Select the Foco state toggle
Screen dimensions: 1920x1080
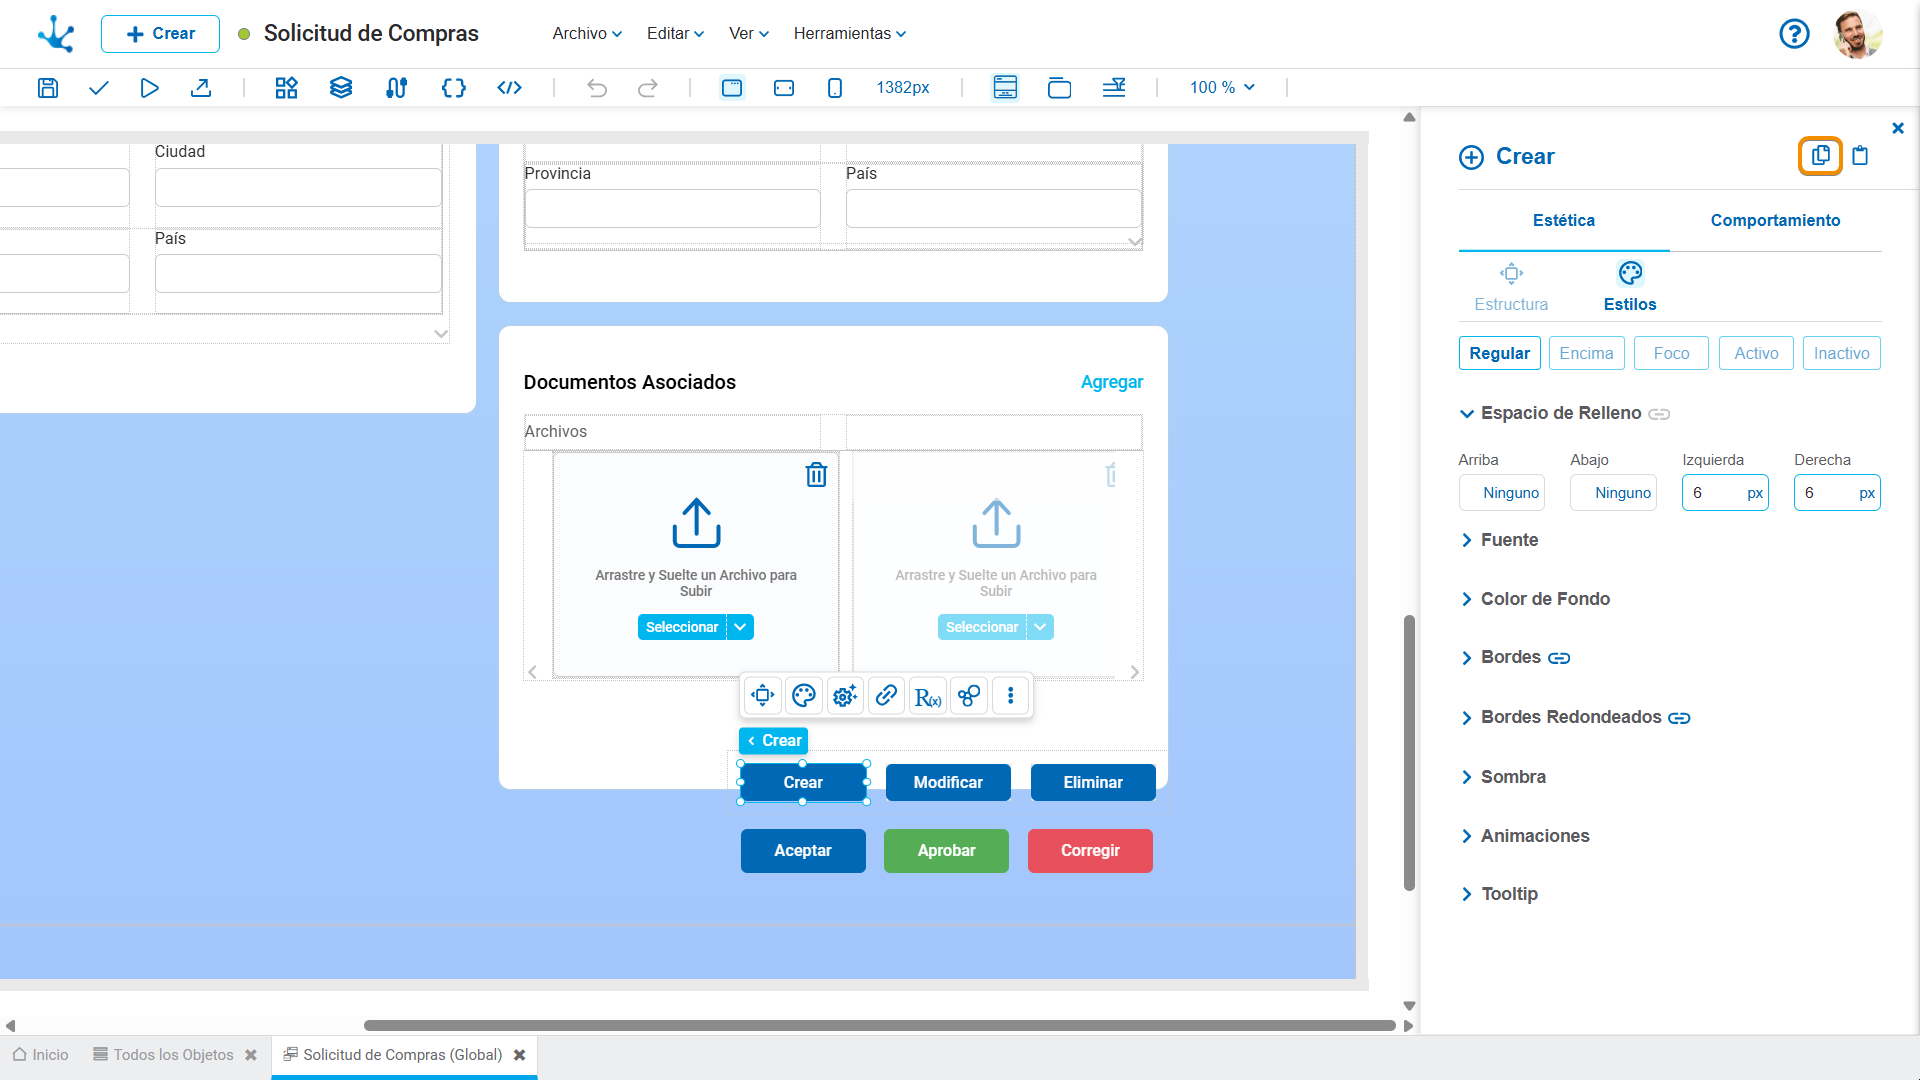pos(1671,353)
